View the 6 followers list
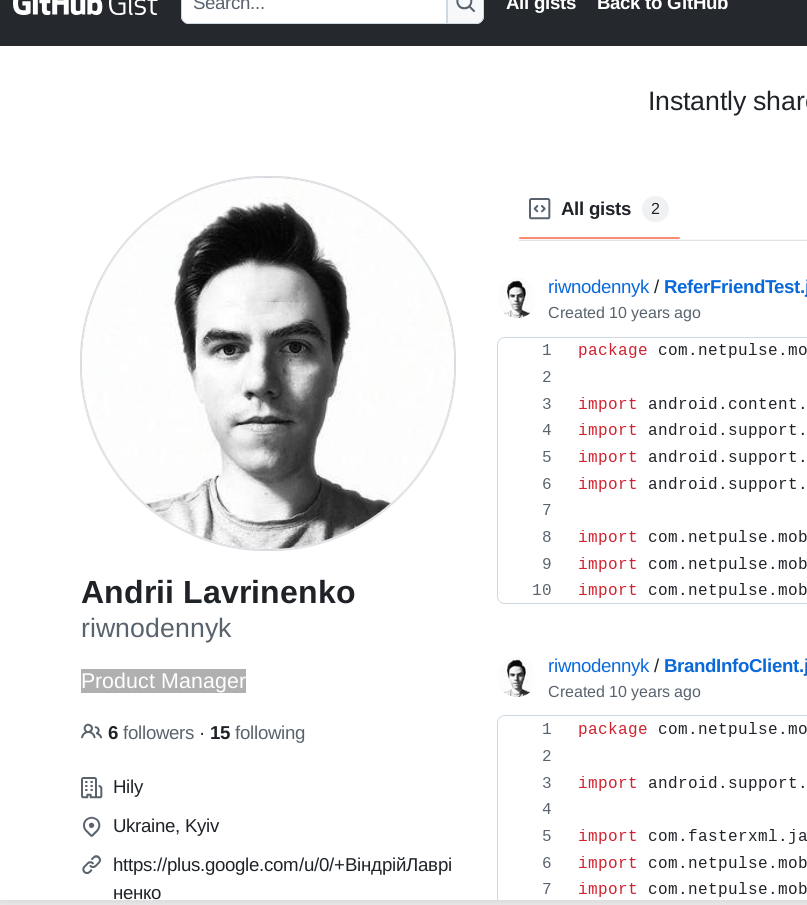807x905 pixels. pyautogui.click(x=151, y=733)
